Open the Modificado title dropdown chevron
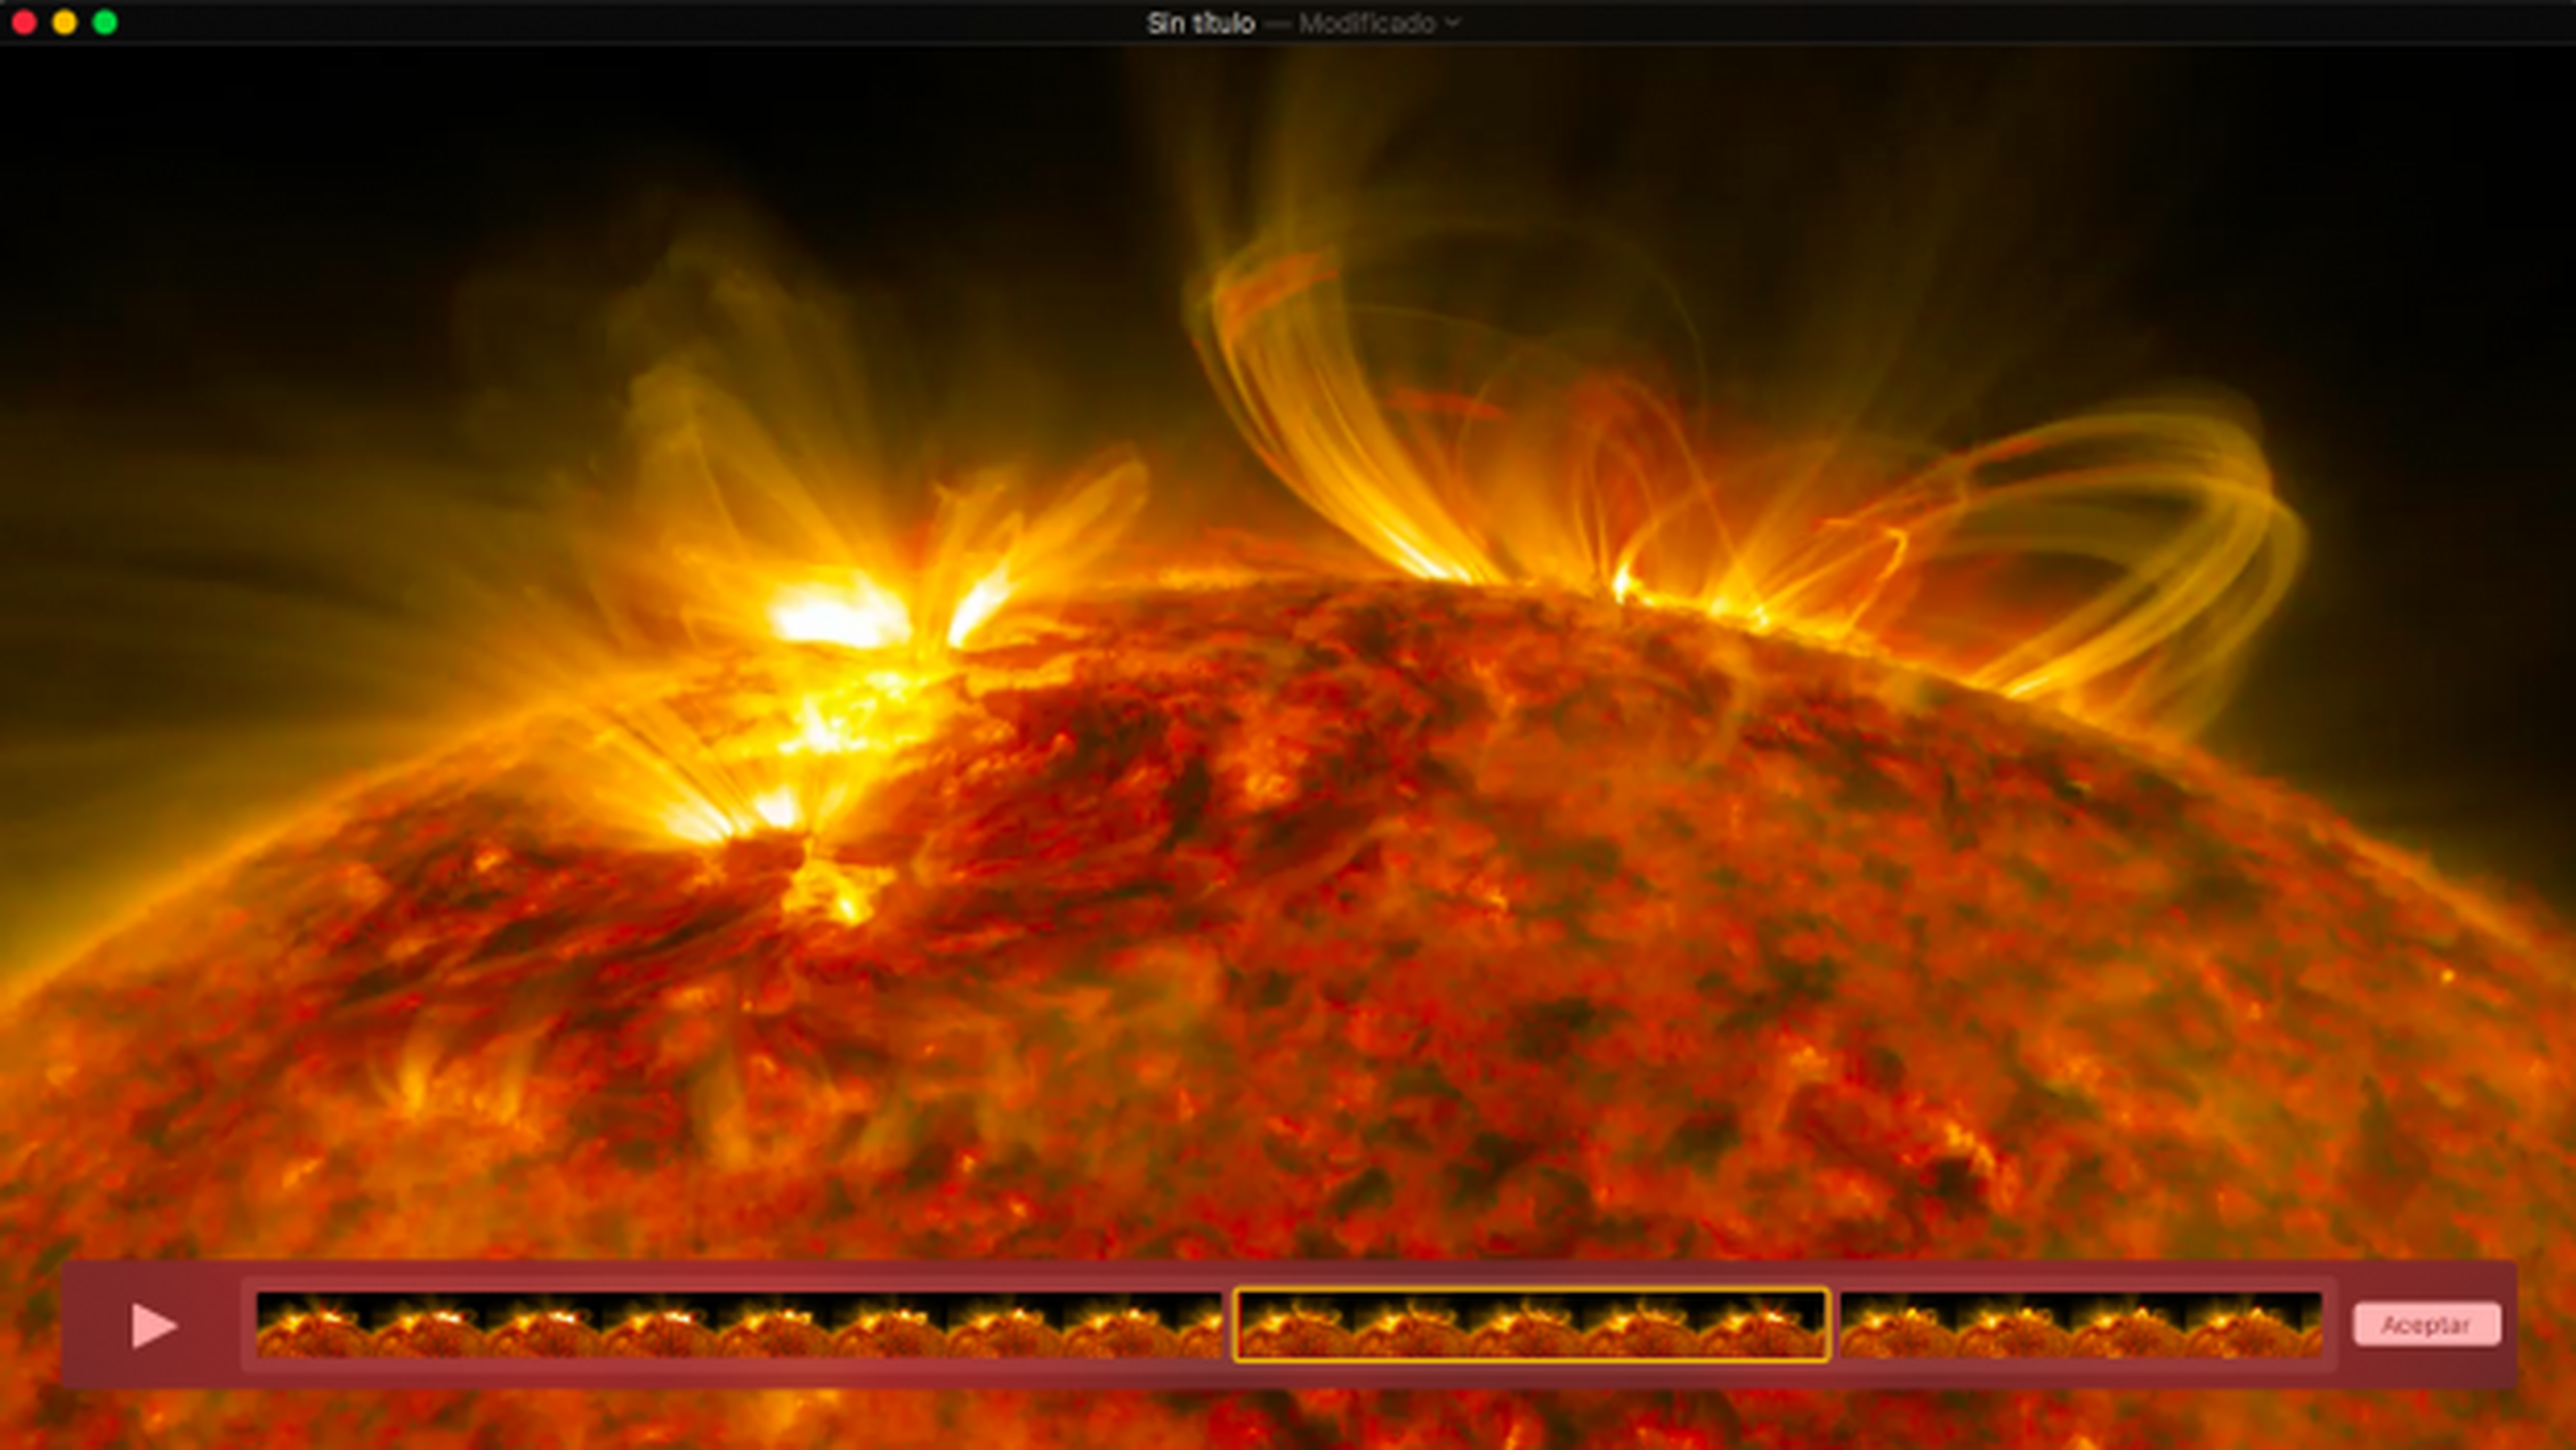 (1453, 23)
